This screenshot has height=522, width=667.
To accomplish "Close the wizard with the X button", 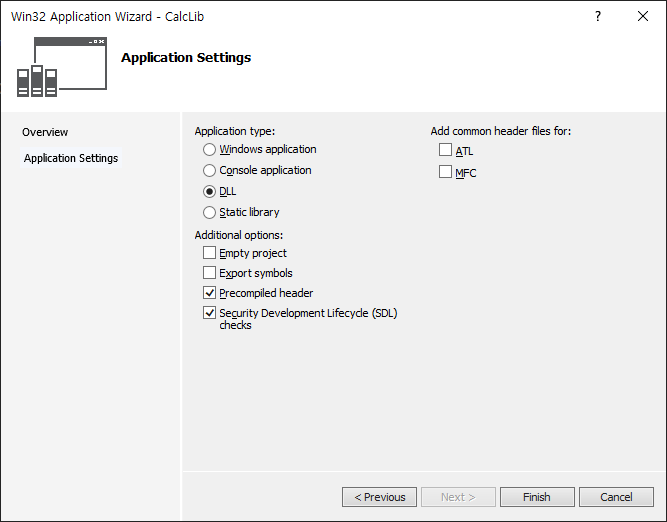I will coord(643,16).
